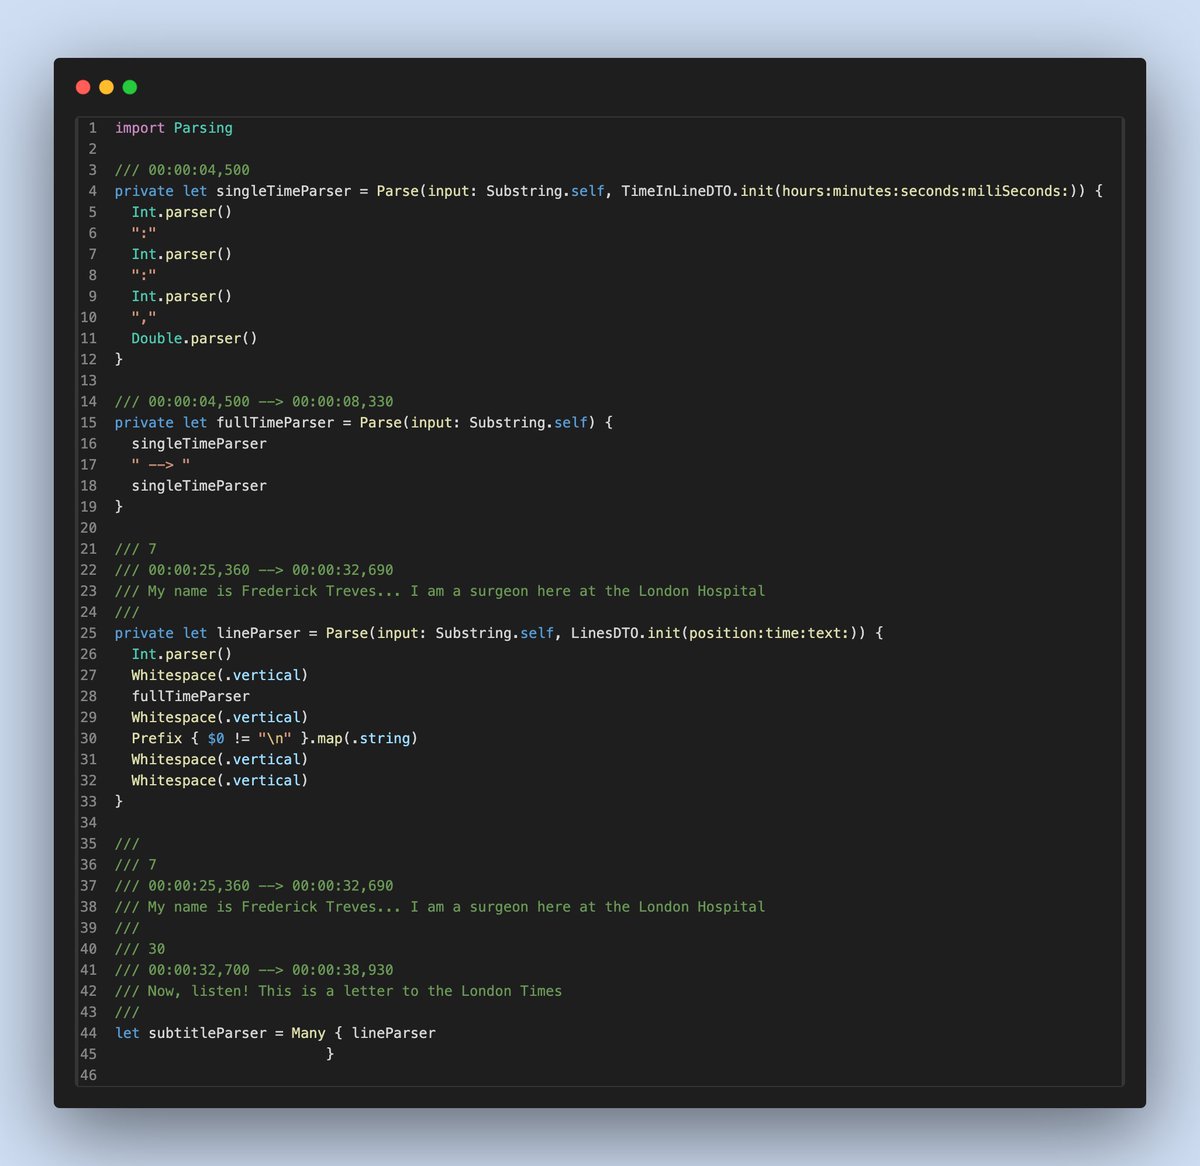Screen dimensions: 1200x1166
Task: Click 'singleTimeParser' on line 16
Action: (x=199, y=443)
